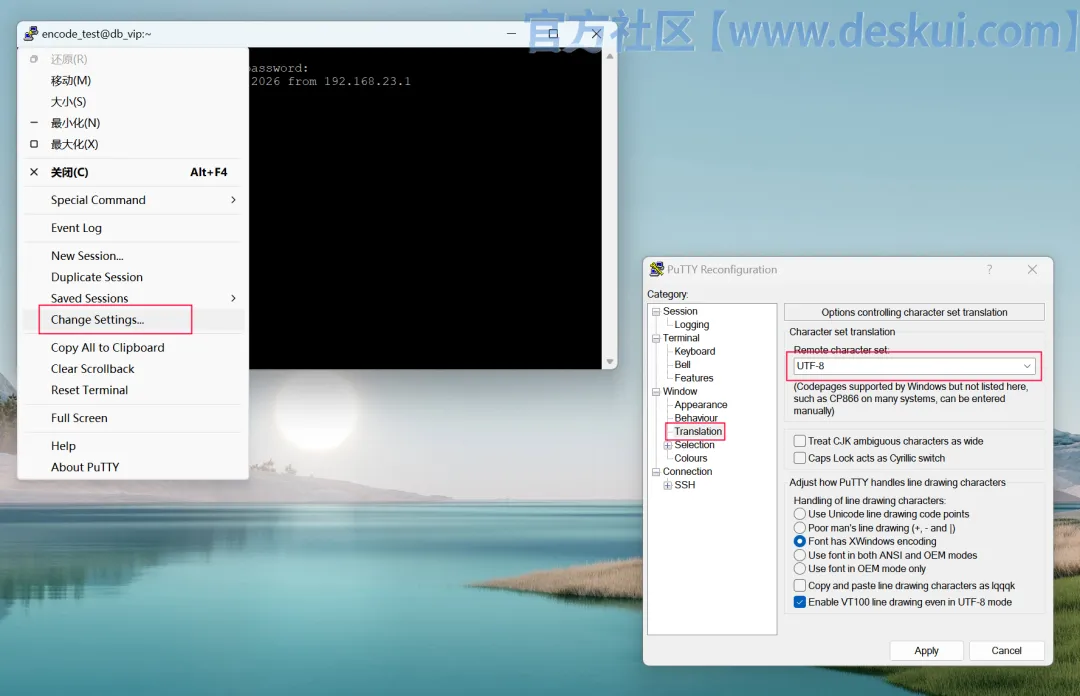Select 大小(S) in the system menu
The width and height of the screenshot is (1080, 696).
[x=134, y=102]
